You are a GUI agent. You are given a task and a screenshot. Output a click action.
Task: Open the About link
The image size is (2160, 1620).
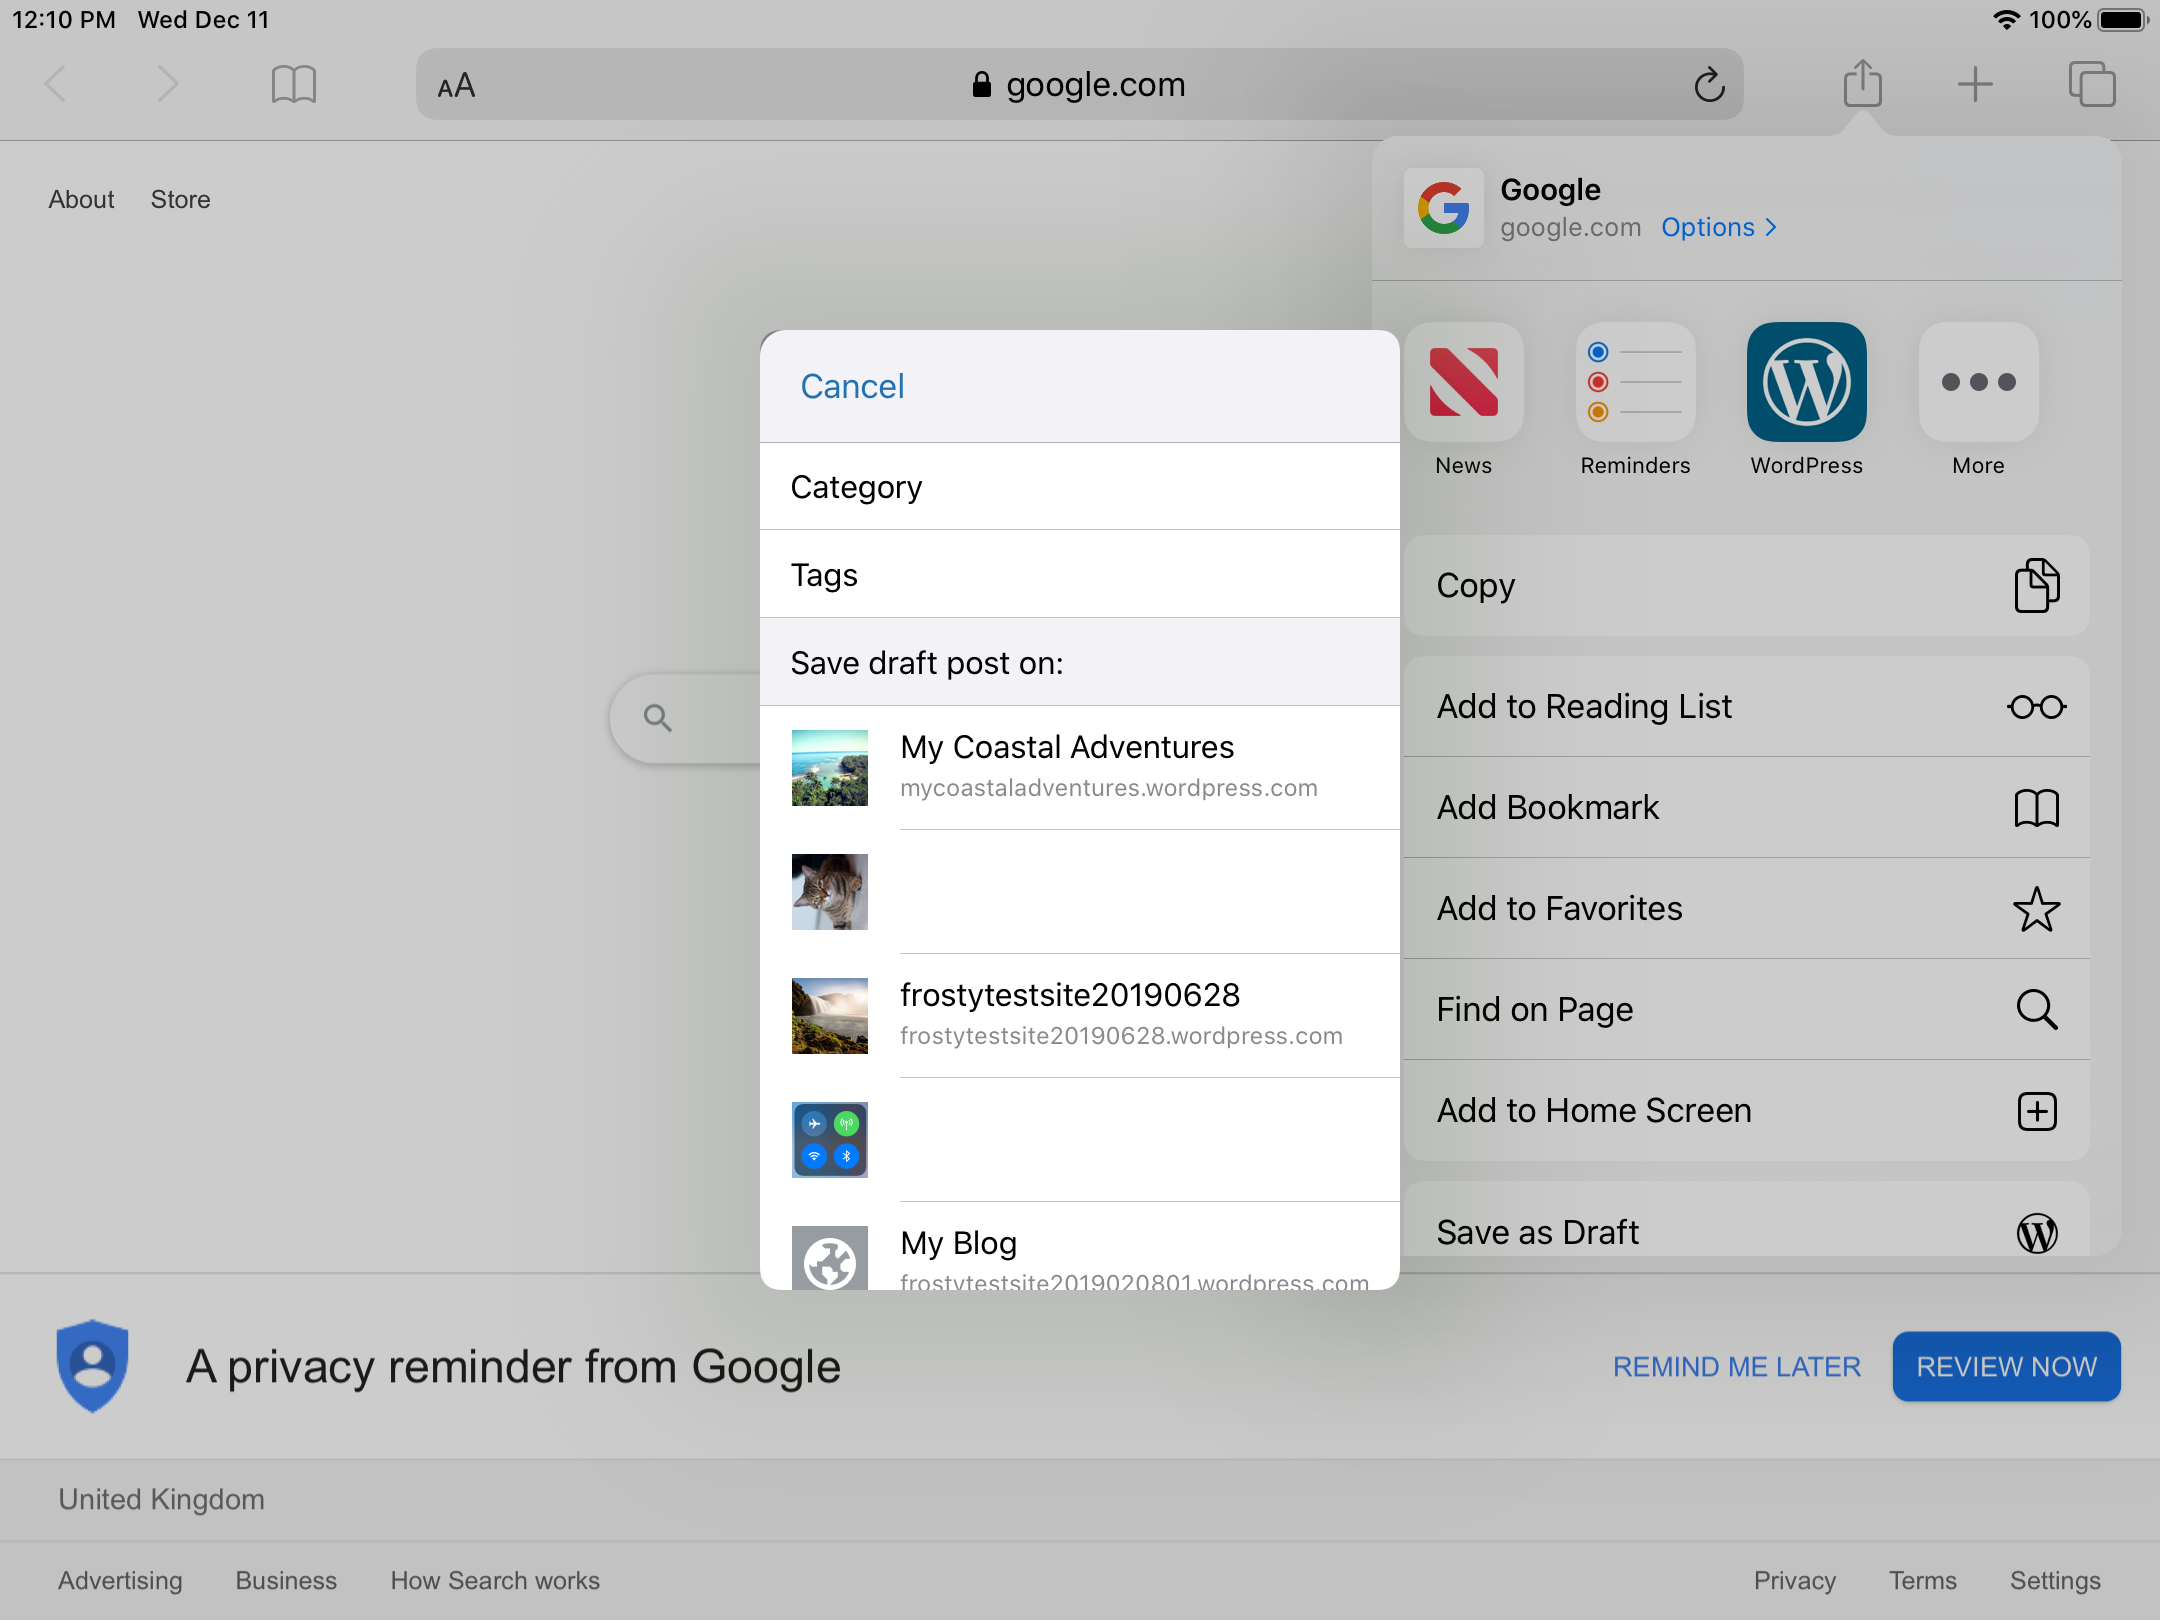click(x=81, y=200)
